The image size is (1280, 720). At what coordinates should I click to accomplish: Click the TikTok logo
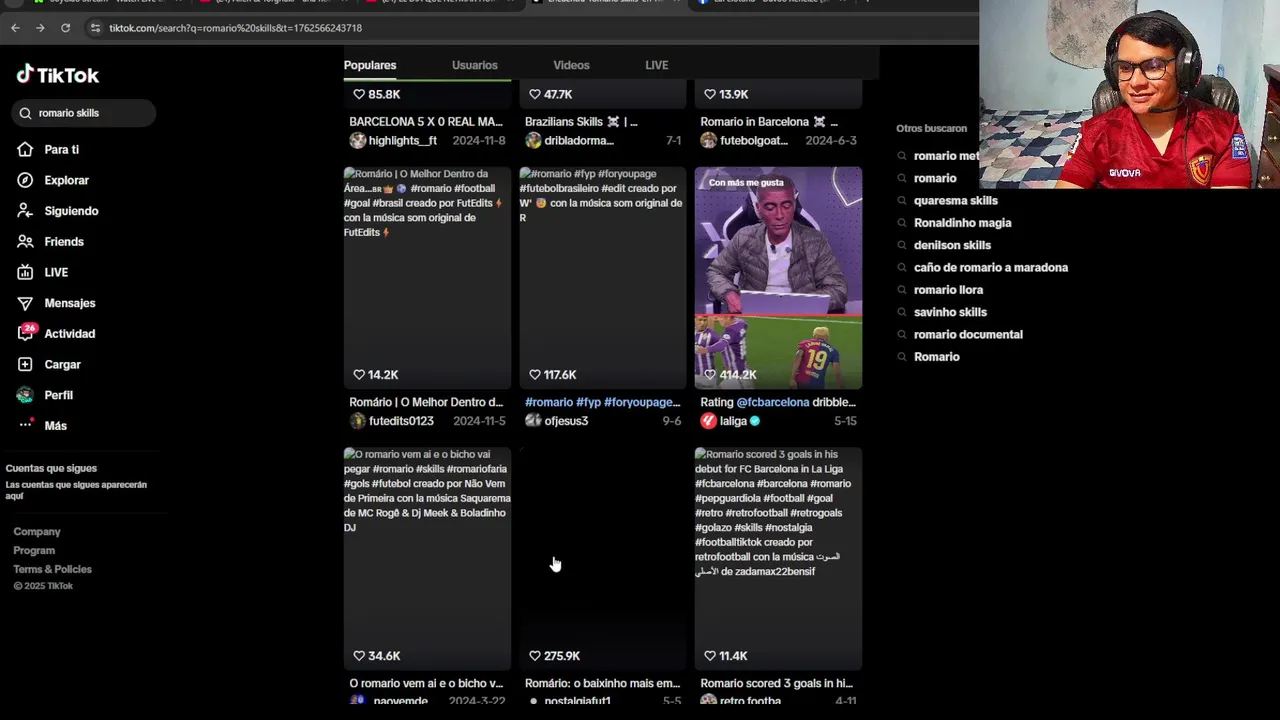tap(57, 75)
